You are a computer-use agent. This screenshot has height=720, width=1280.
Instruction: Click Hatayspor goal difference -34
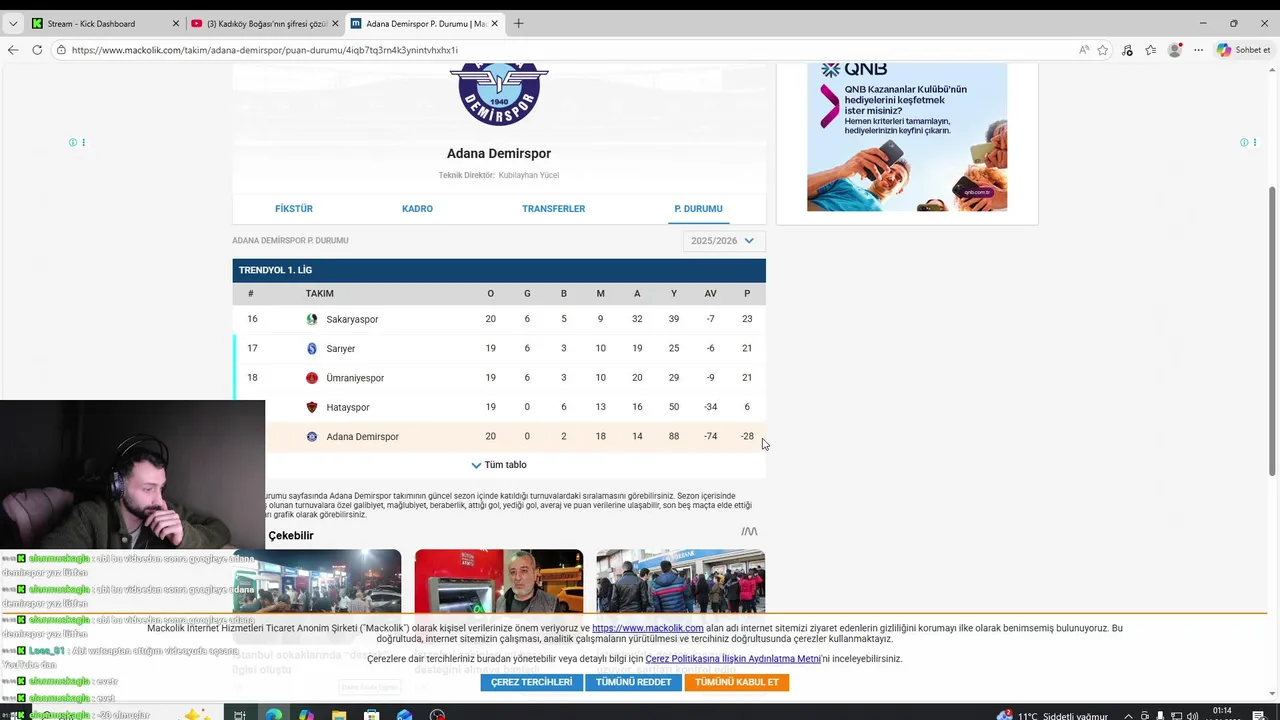(x=710, y=407)
